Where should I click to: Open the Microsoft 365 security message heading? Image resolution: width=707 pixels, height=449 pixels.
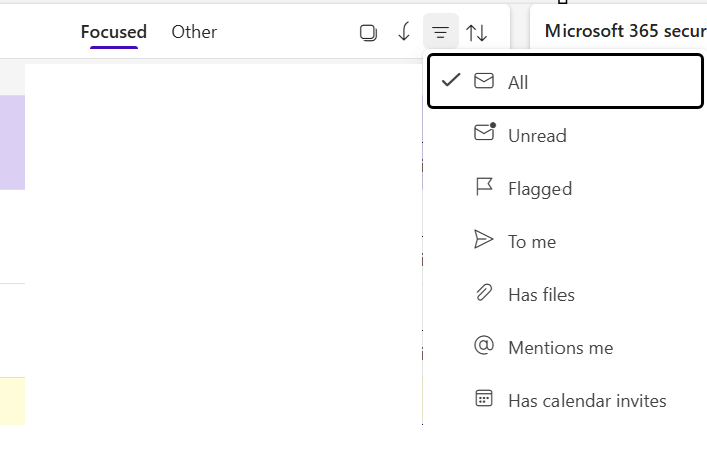click(x=625, y=31)
